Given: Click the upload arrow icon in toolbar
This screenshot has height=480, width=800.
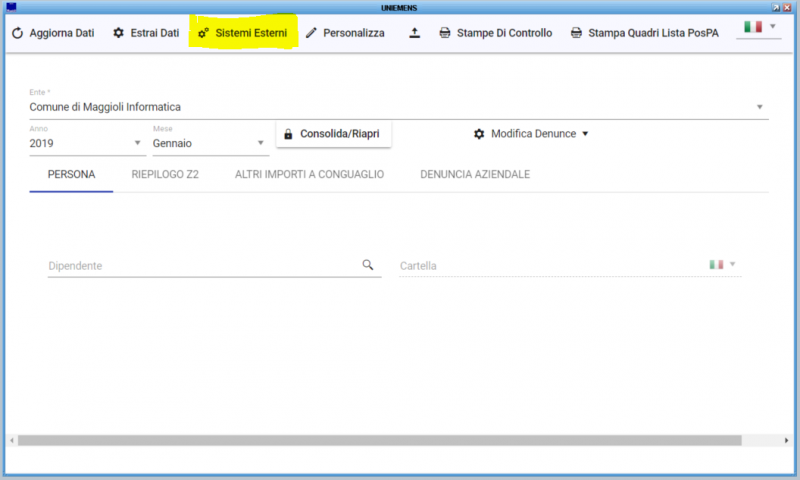Looking at the screenshot, I should coord(415,33).
